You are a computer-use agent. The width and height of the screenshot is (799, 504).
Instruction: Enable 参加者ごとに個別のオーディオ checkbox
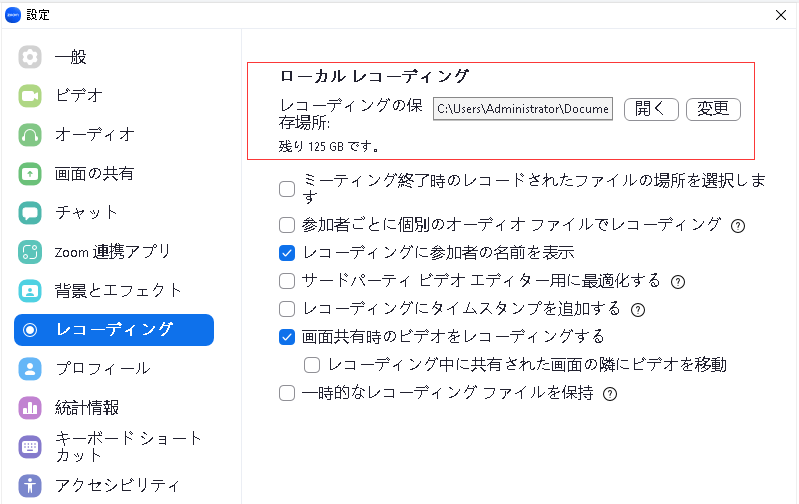[287, 225]
